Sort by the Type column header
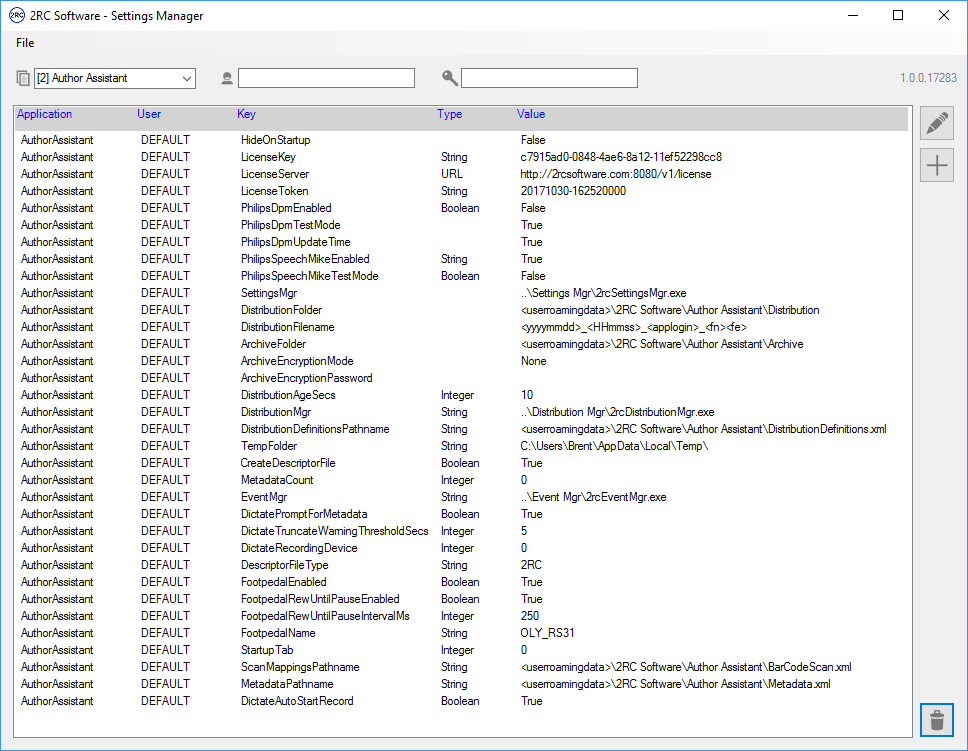Viewport: 968px width, 751px height. point(449,114)
